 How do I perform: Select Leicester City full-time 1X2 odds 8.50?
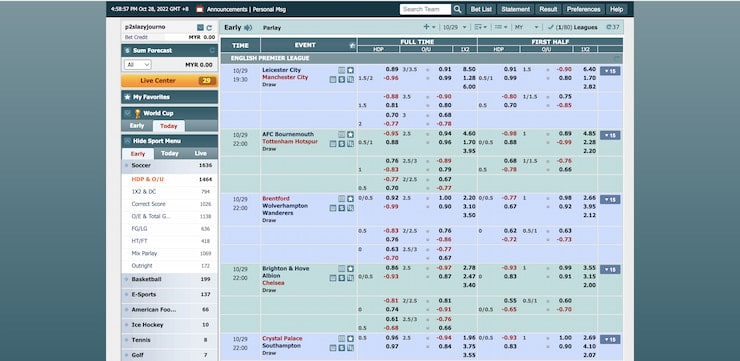coord(469,69)
